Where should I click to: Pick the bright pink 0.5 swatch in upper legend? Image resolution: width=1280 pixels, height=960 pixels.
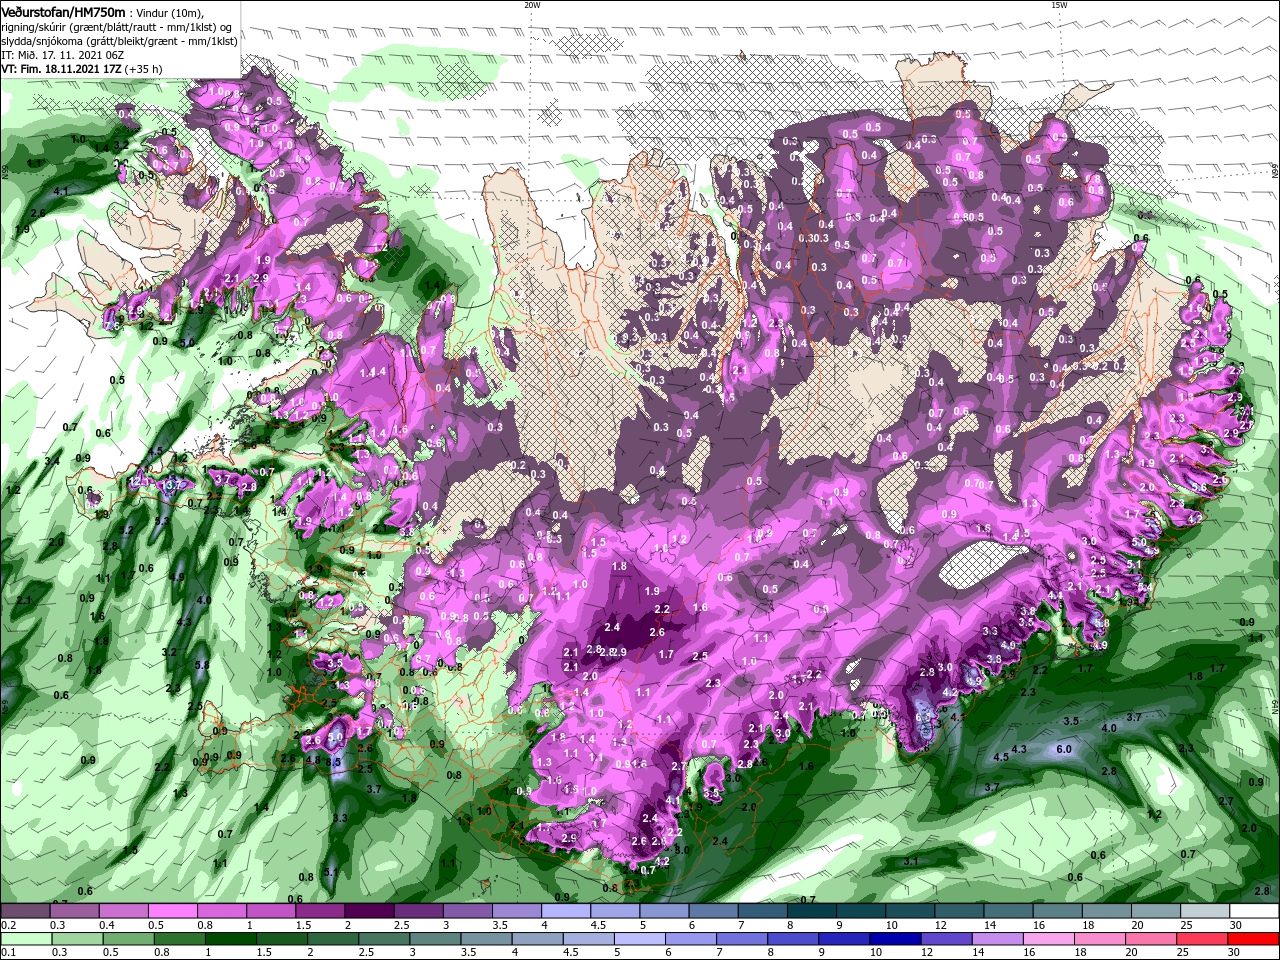point(172,911)
